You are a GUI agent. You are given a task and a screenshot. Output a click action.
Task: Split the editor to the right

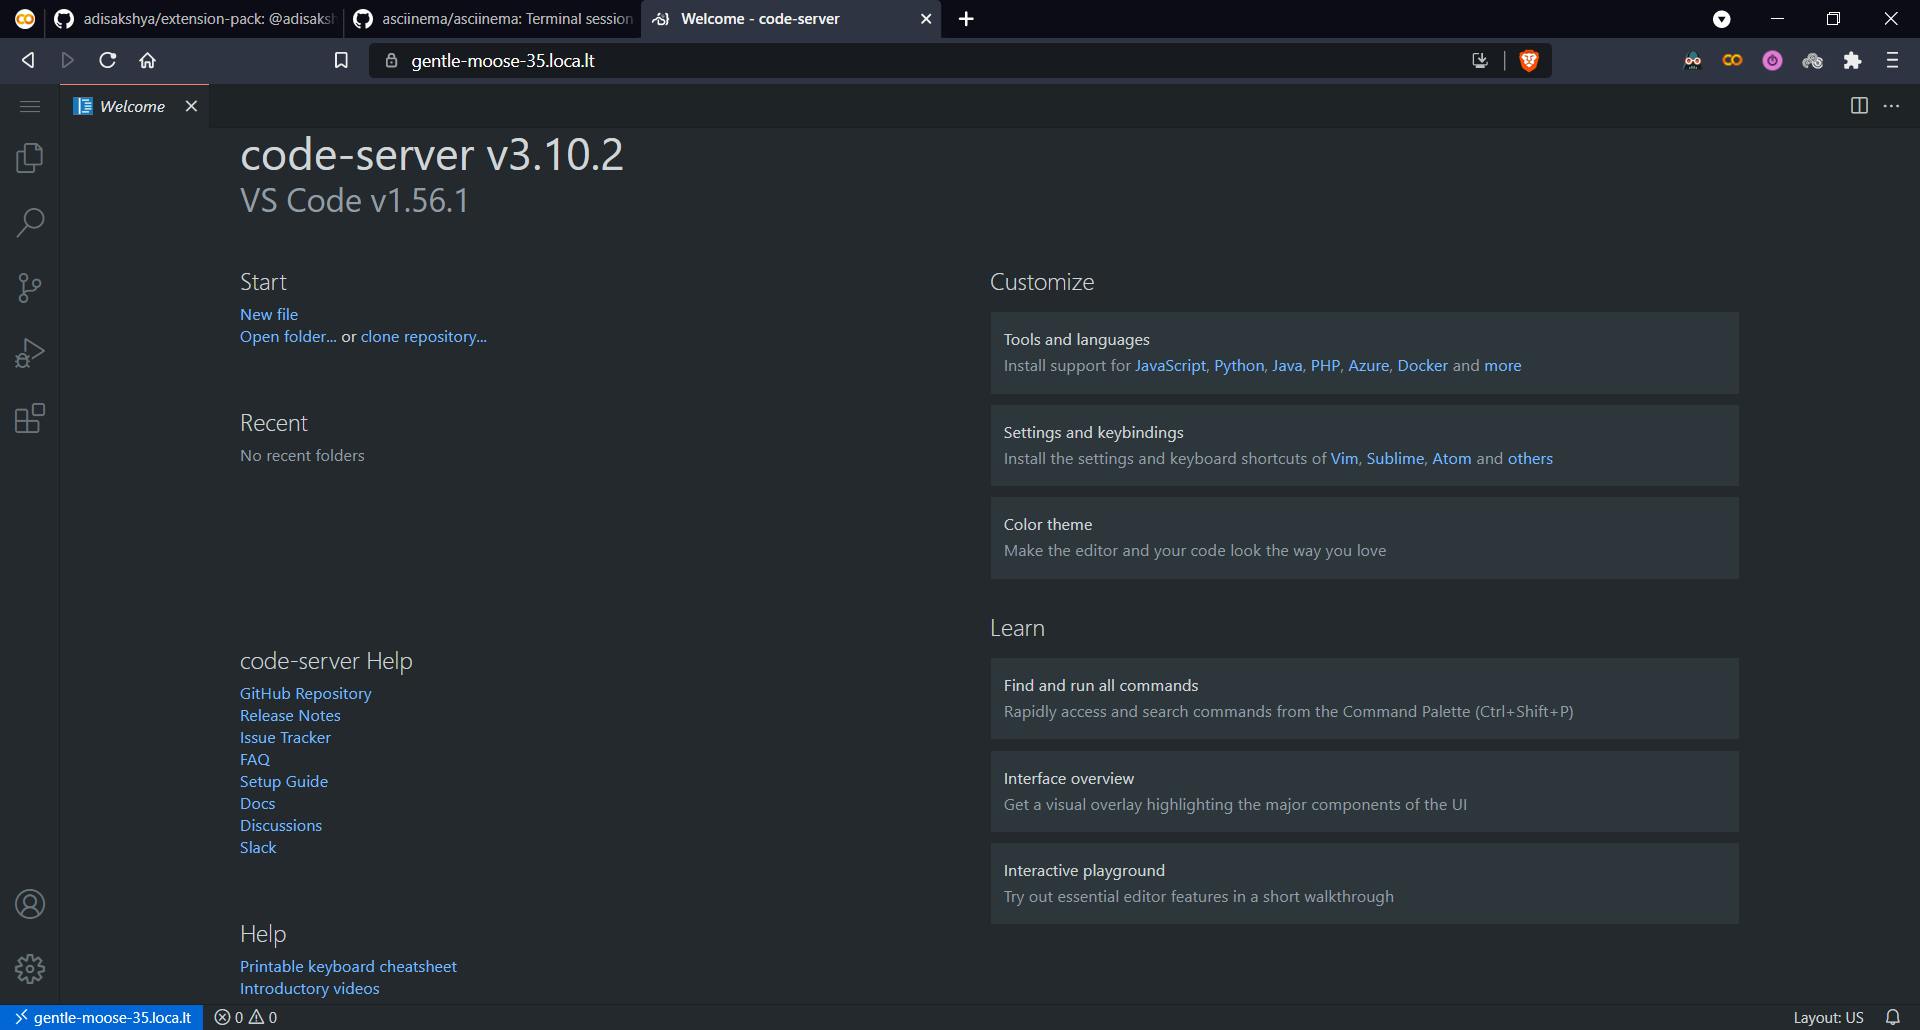pos(1859,106)
